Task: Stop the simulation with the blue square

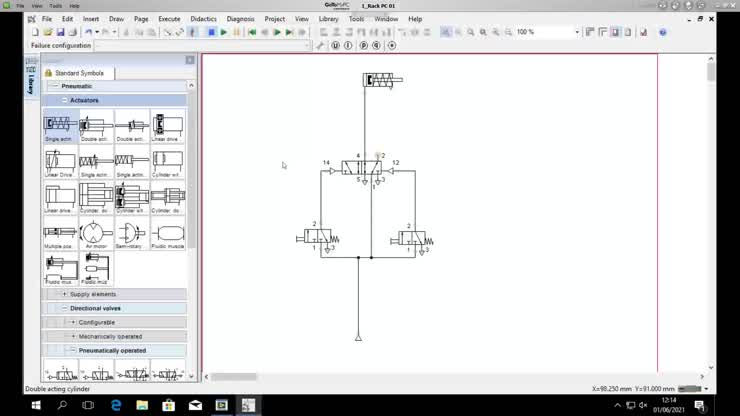Action: click(x=211, y=32)
